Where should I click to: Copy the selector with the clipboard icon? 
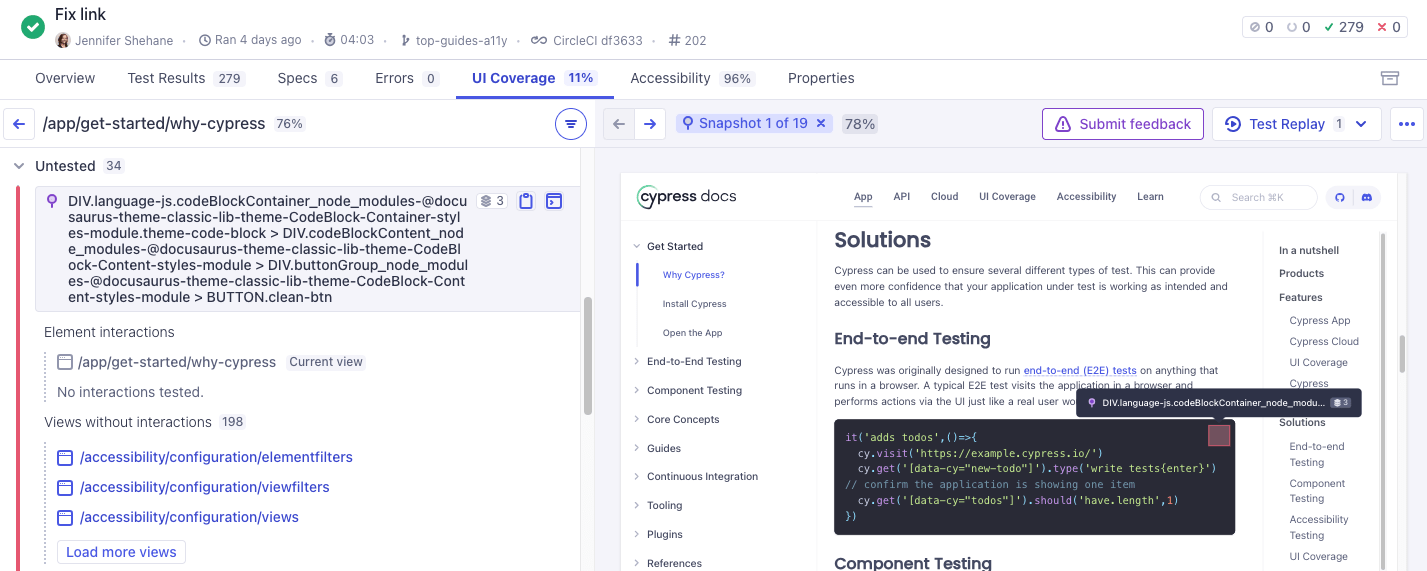pyautogui.click(x=526, y=201)
